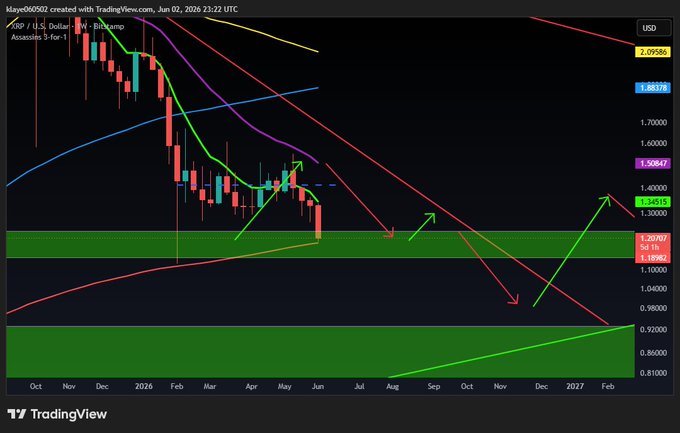Click 0.92000 on the price axis
680x433 pixels.
click(x=654, y=330)
